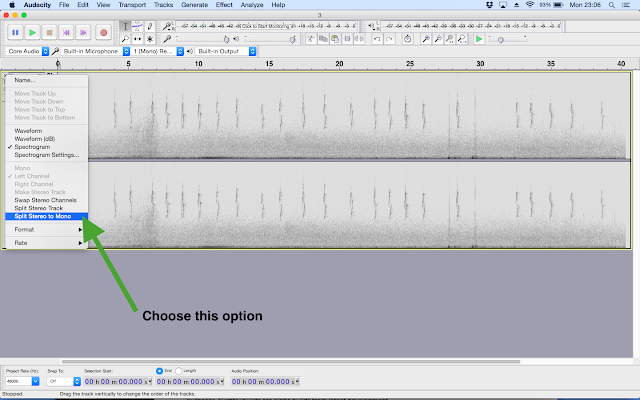Start playback with the main Play button
Image resolution: width=640 pixels, height=400 pixels.
pos(32,32)
